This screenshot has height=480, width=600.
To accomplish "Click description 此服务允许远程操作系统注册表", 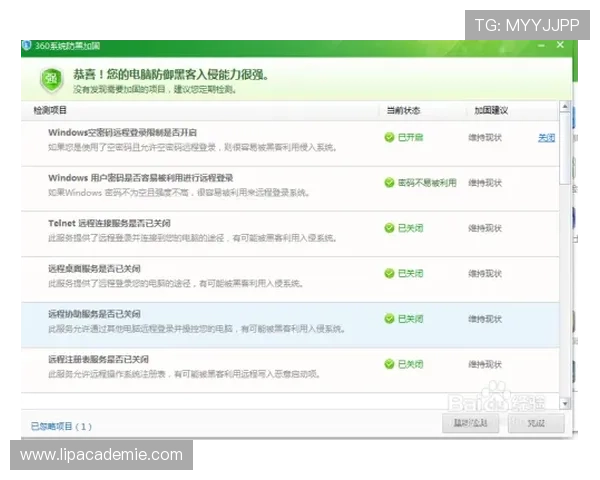I will (x=184, y=374).
